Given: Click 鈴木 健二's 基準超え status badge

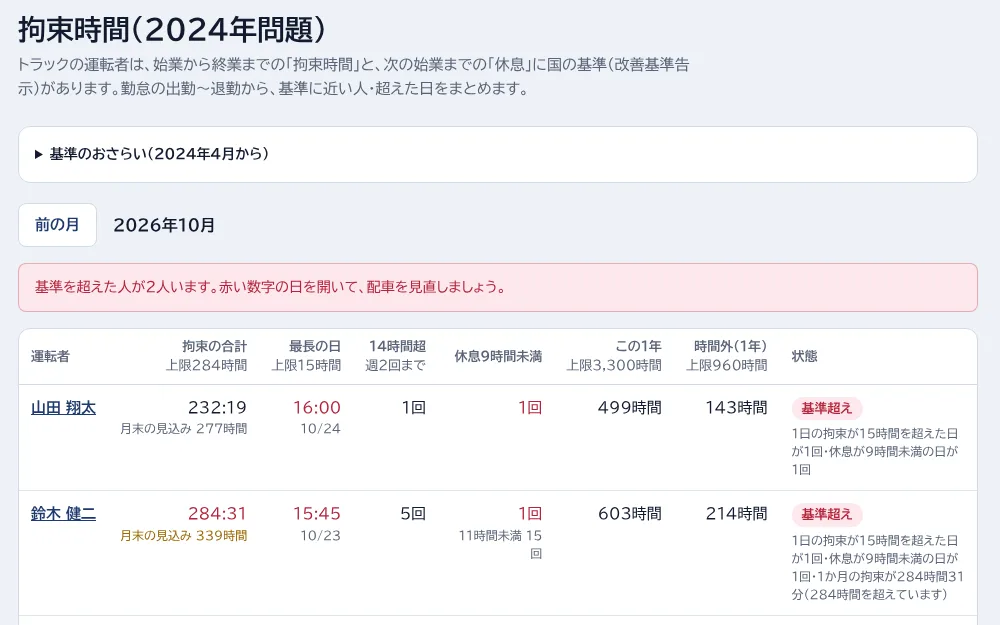Looking at the screenshot, I should [x=827, y=514].
